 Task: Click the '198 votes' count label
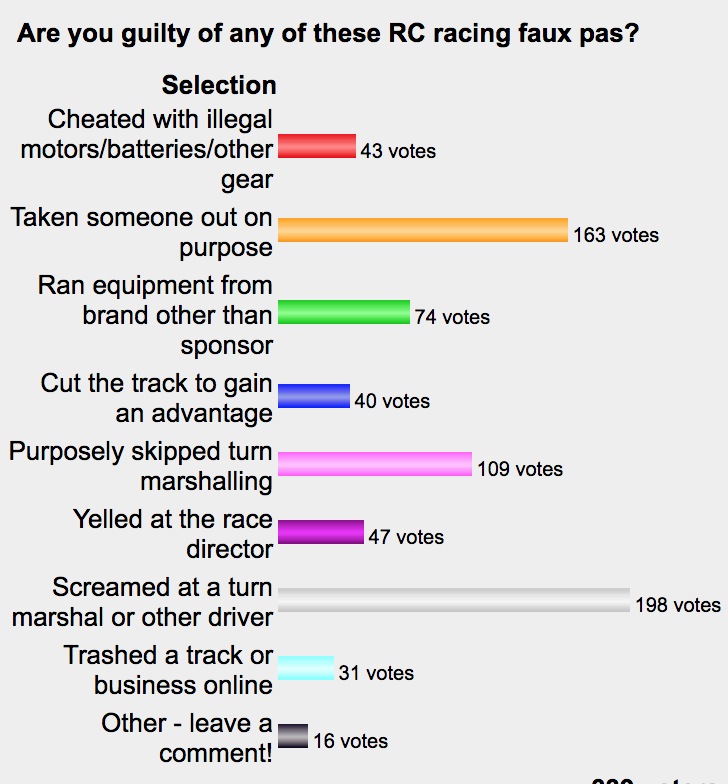(x=678, y=605)
